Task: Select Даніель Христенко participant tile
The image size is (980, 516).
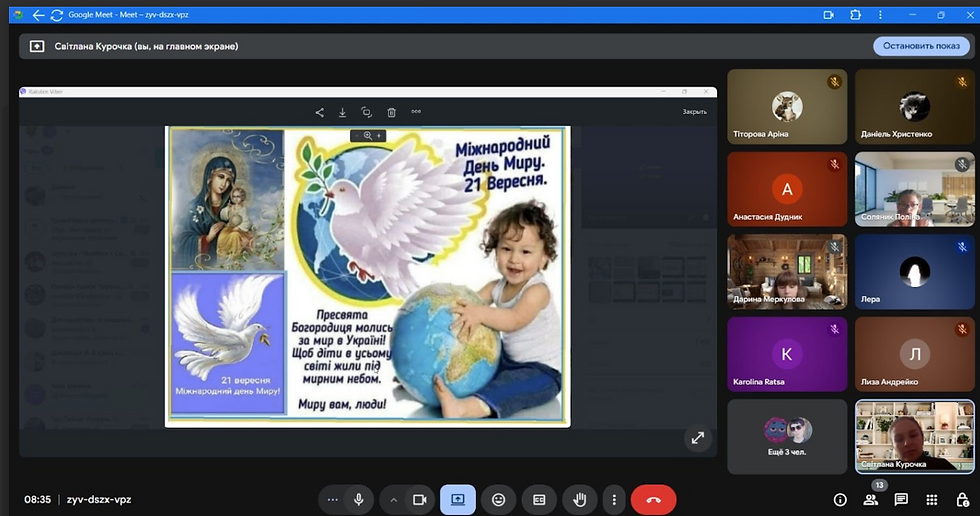Action: click(x=914, y=107)
